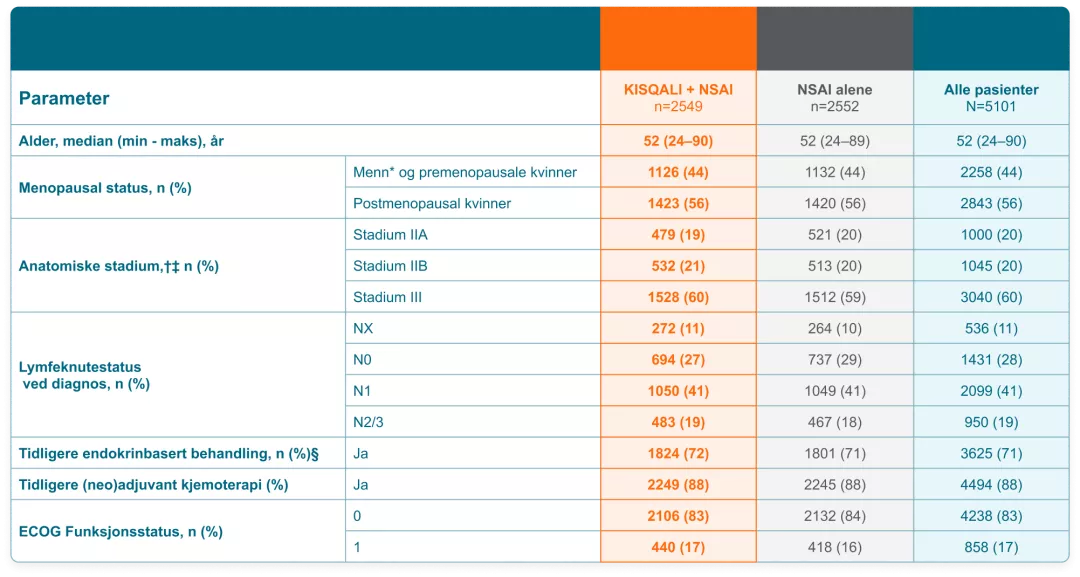Click the KISQALI + NSAI column header
1080x577 pixels.
pyautogui.click(x=678, y=97)
